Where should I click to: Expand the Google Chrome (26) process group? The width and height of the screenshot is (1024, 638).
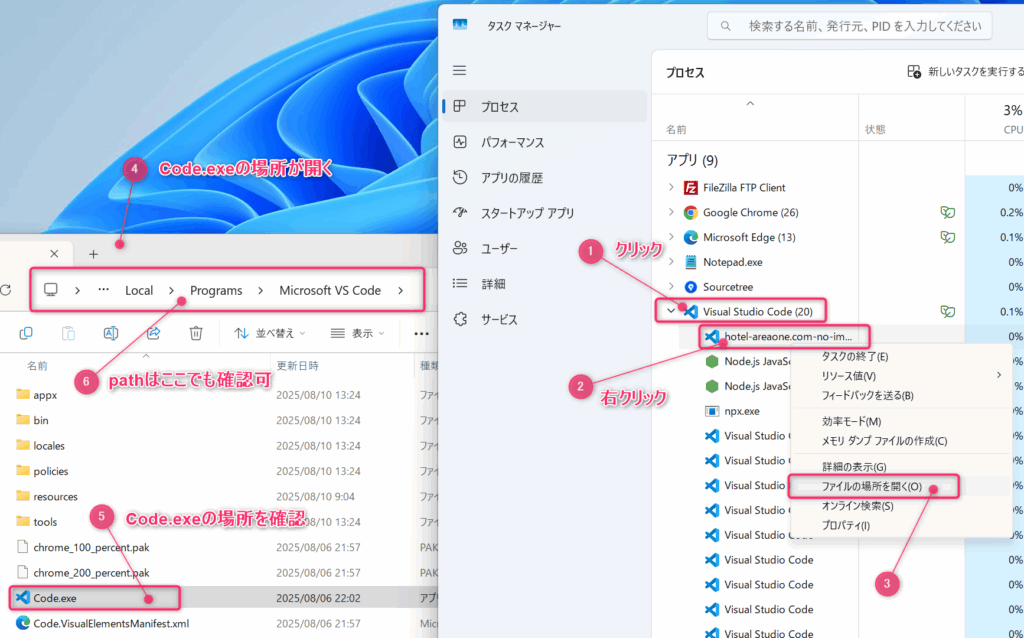point(671,212)
